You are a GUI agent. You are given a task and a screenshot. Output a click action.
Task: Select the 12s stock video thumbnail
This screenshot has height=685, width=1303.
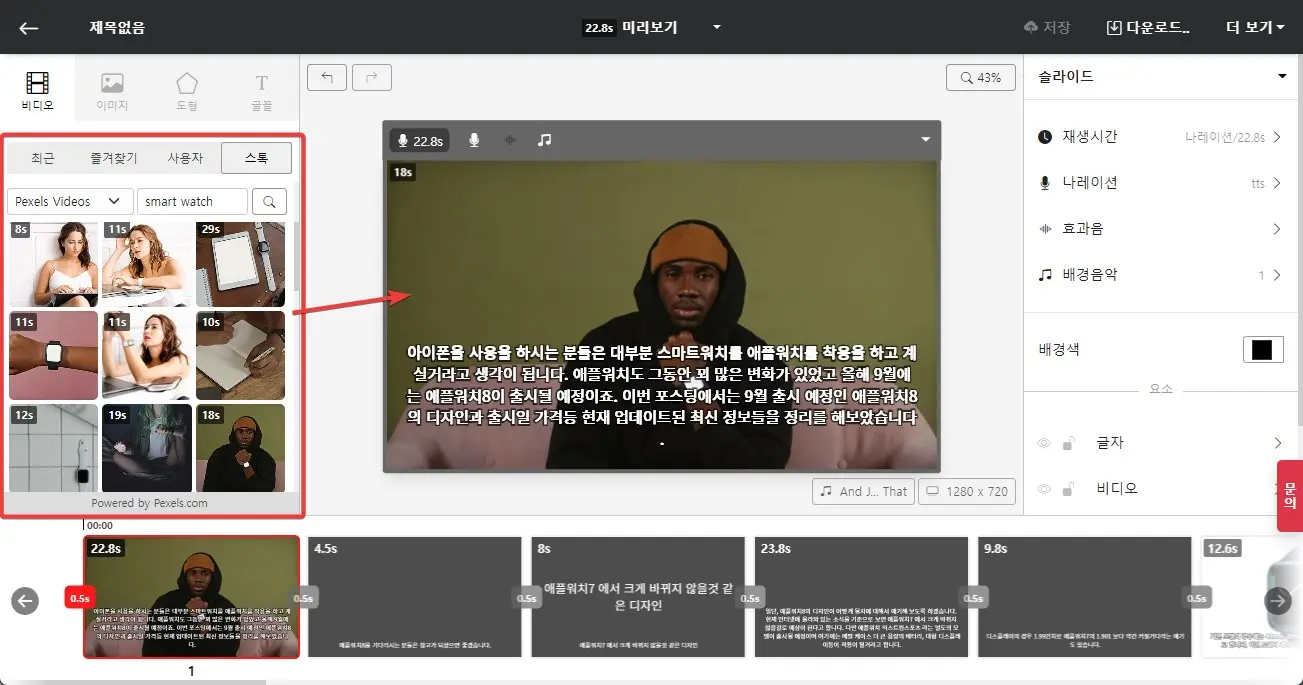click(53, 447)
